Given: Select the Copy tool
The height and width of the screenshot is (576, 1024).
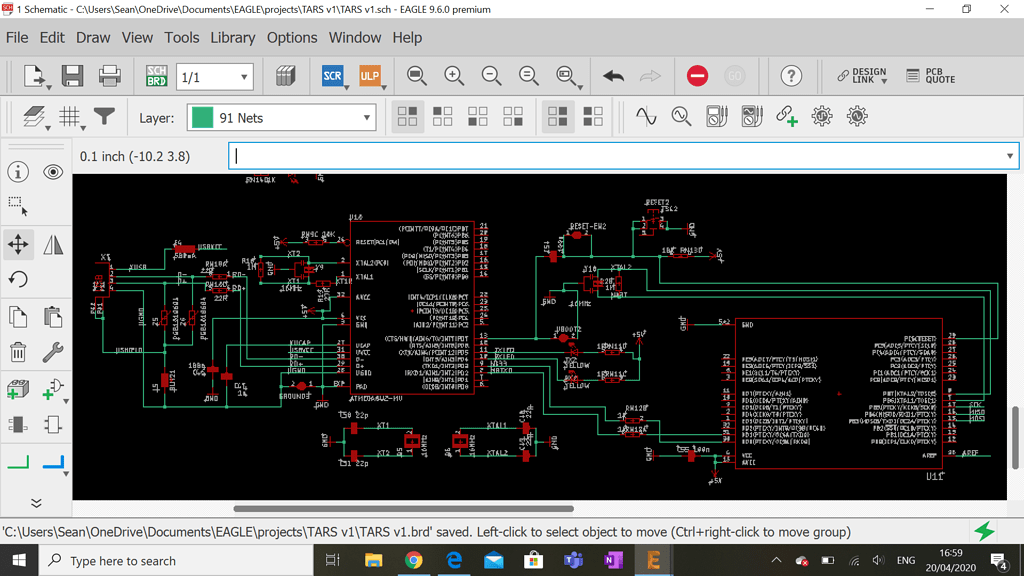Looking at the screenshot, I should pyautogui.click(x=18, y=316).
